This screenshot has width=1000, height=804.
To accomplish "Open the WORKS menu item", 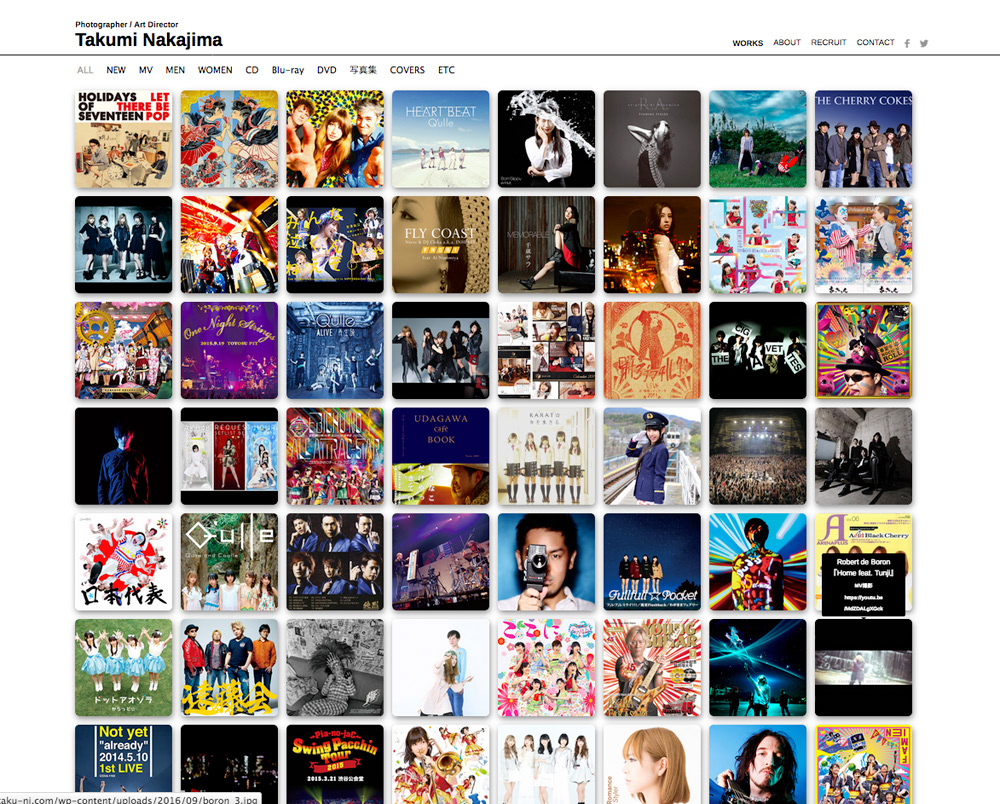I will (x=747, y=43).
